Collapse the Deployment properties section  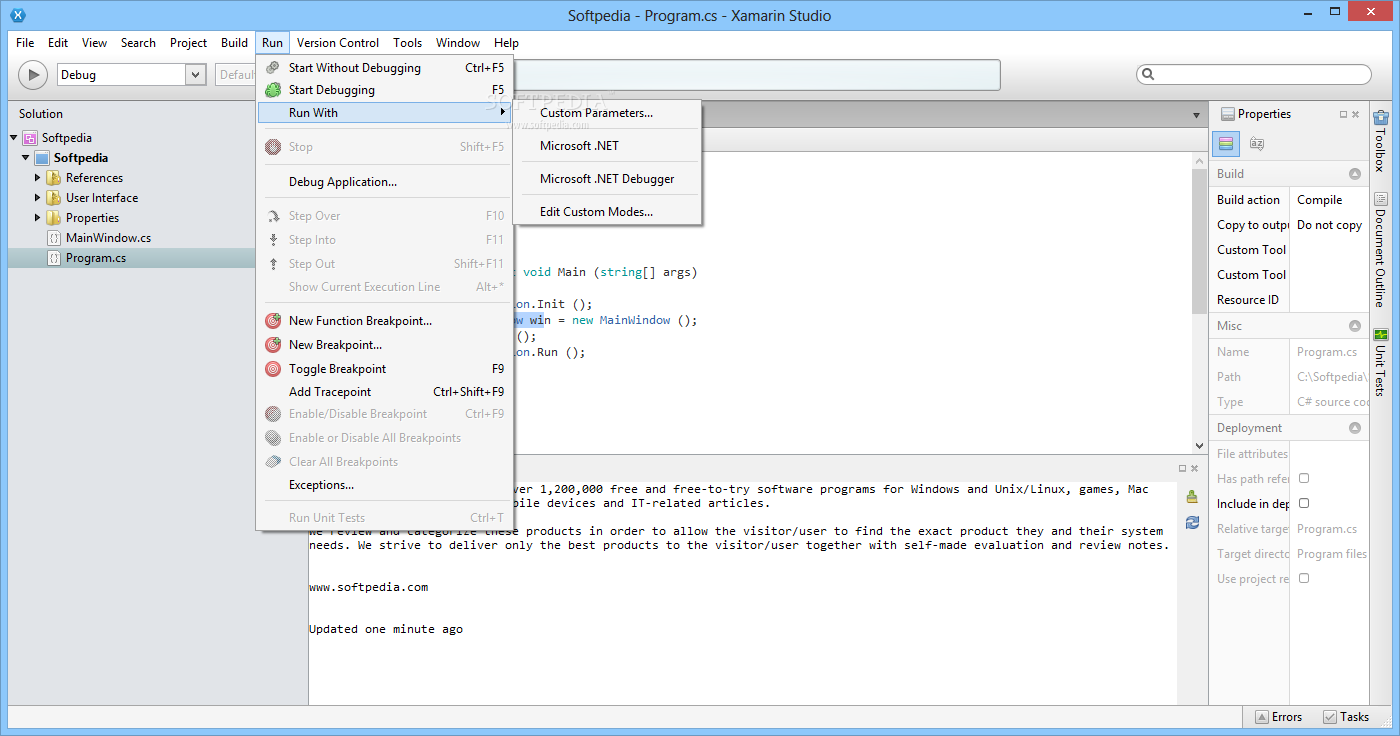1355,428
